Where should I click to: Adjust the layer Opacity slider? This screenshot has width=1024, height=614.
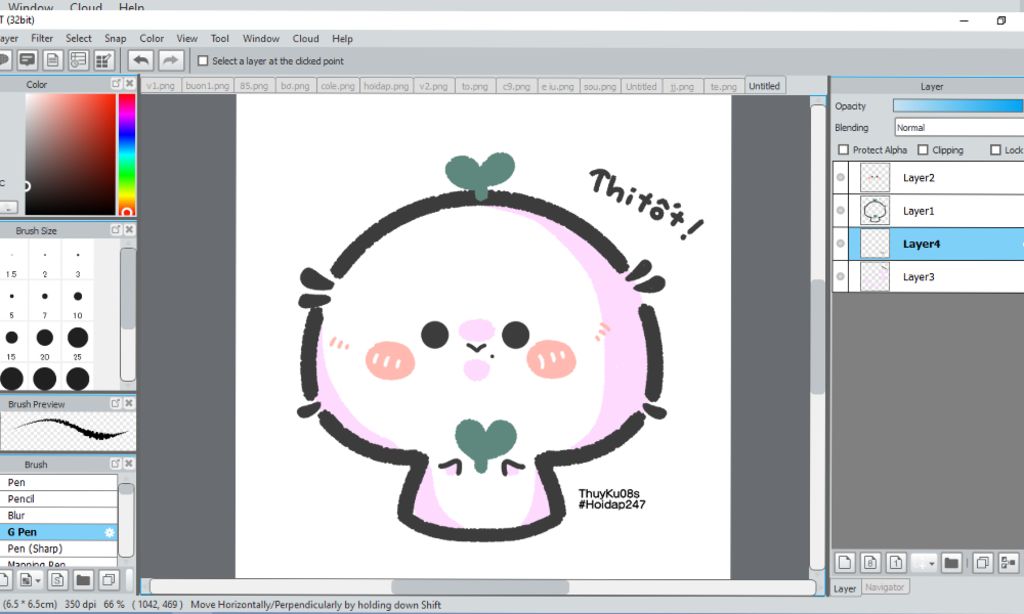tap(958, 105)
